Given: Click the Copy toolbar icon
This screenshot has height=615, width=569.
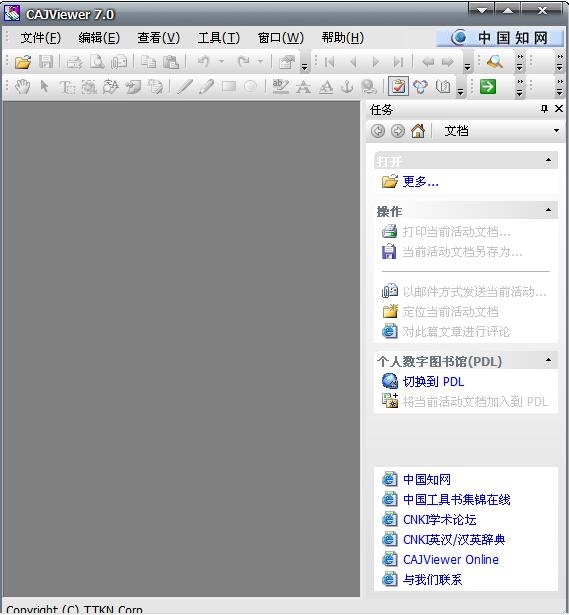Looking at the screenshot, I should pyautogui.click(x=149, y=62).
